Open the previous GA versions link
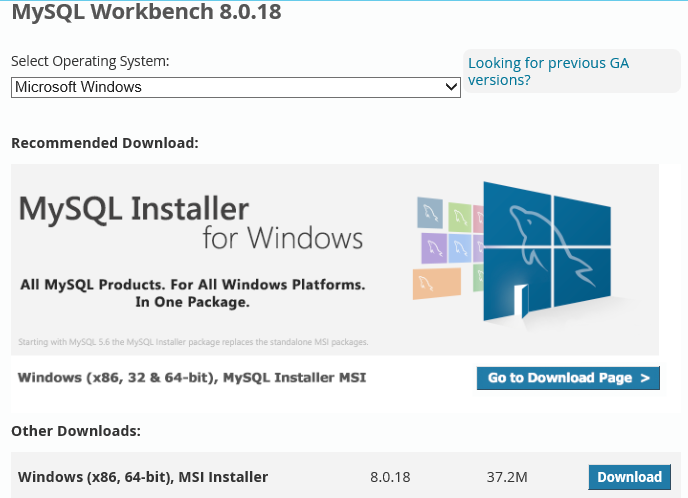The image size is (688, 498). click(x=548, y=72)
